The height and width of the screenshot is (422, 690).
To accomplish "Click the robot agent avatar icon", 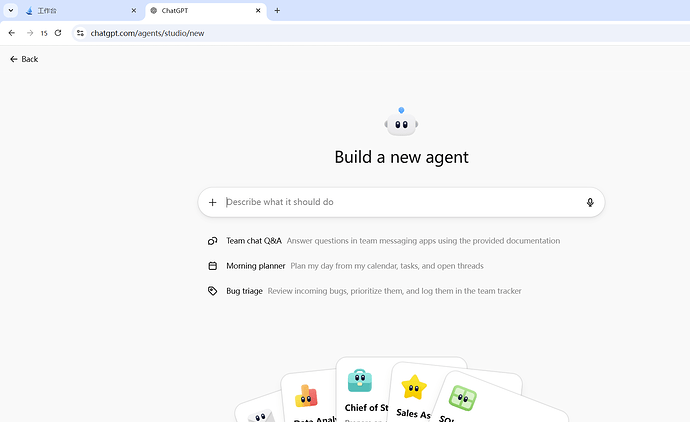I will point(401,122).
